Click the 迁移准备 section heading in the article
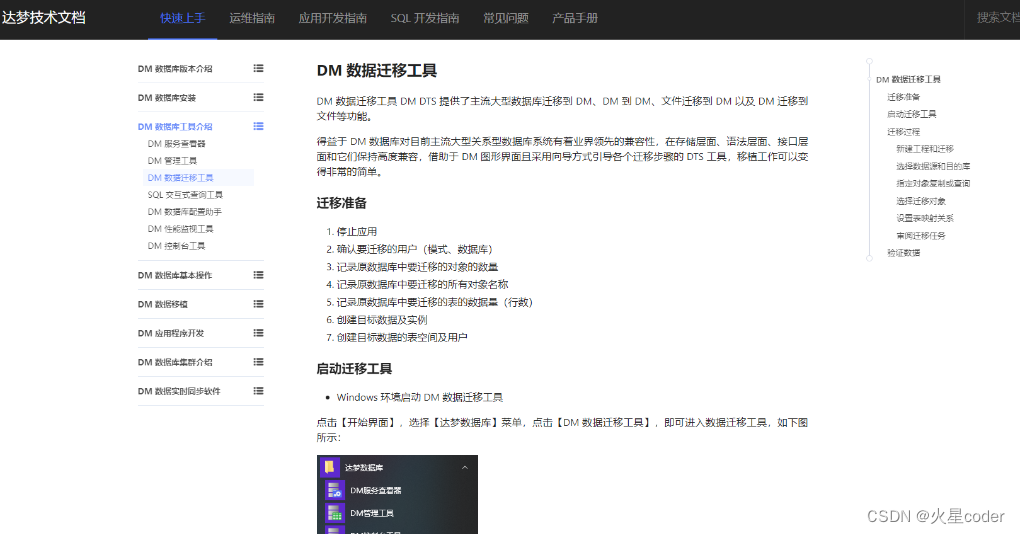Viewport: 1020px width, 534px height. [342, 203]
